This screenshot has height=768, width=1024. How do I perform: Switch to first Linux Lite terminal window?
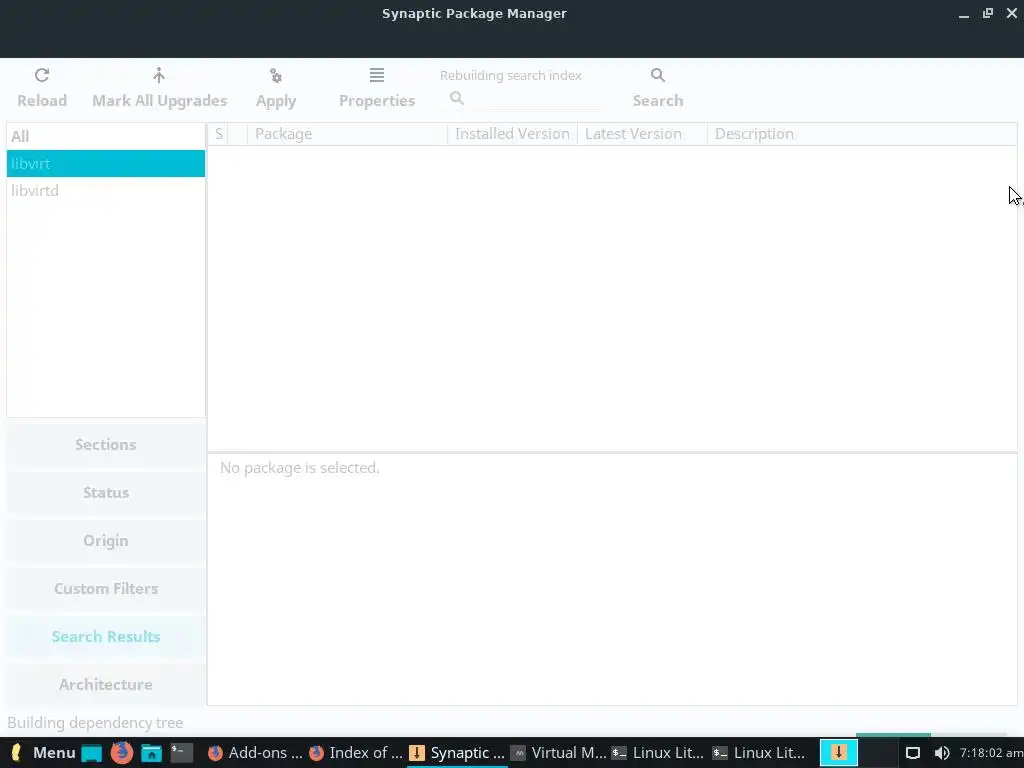click(658, 753)
